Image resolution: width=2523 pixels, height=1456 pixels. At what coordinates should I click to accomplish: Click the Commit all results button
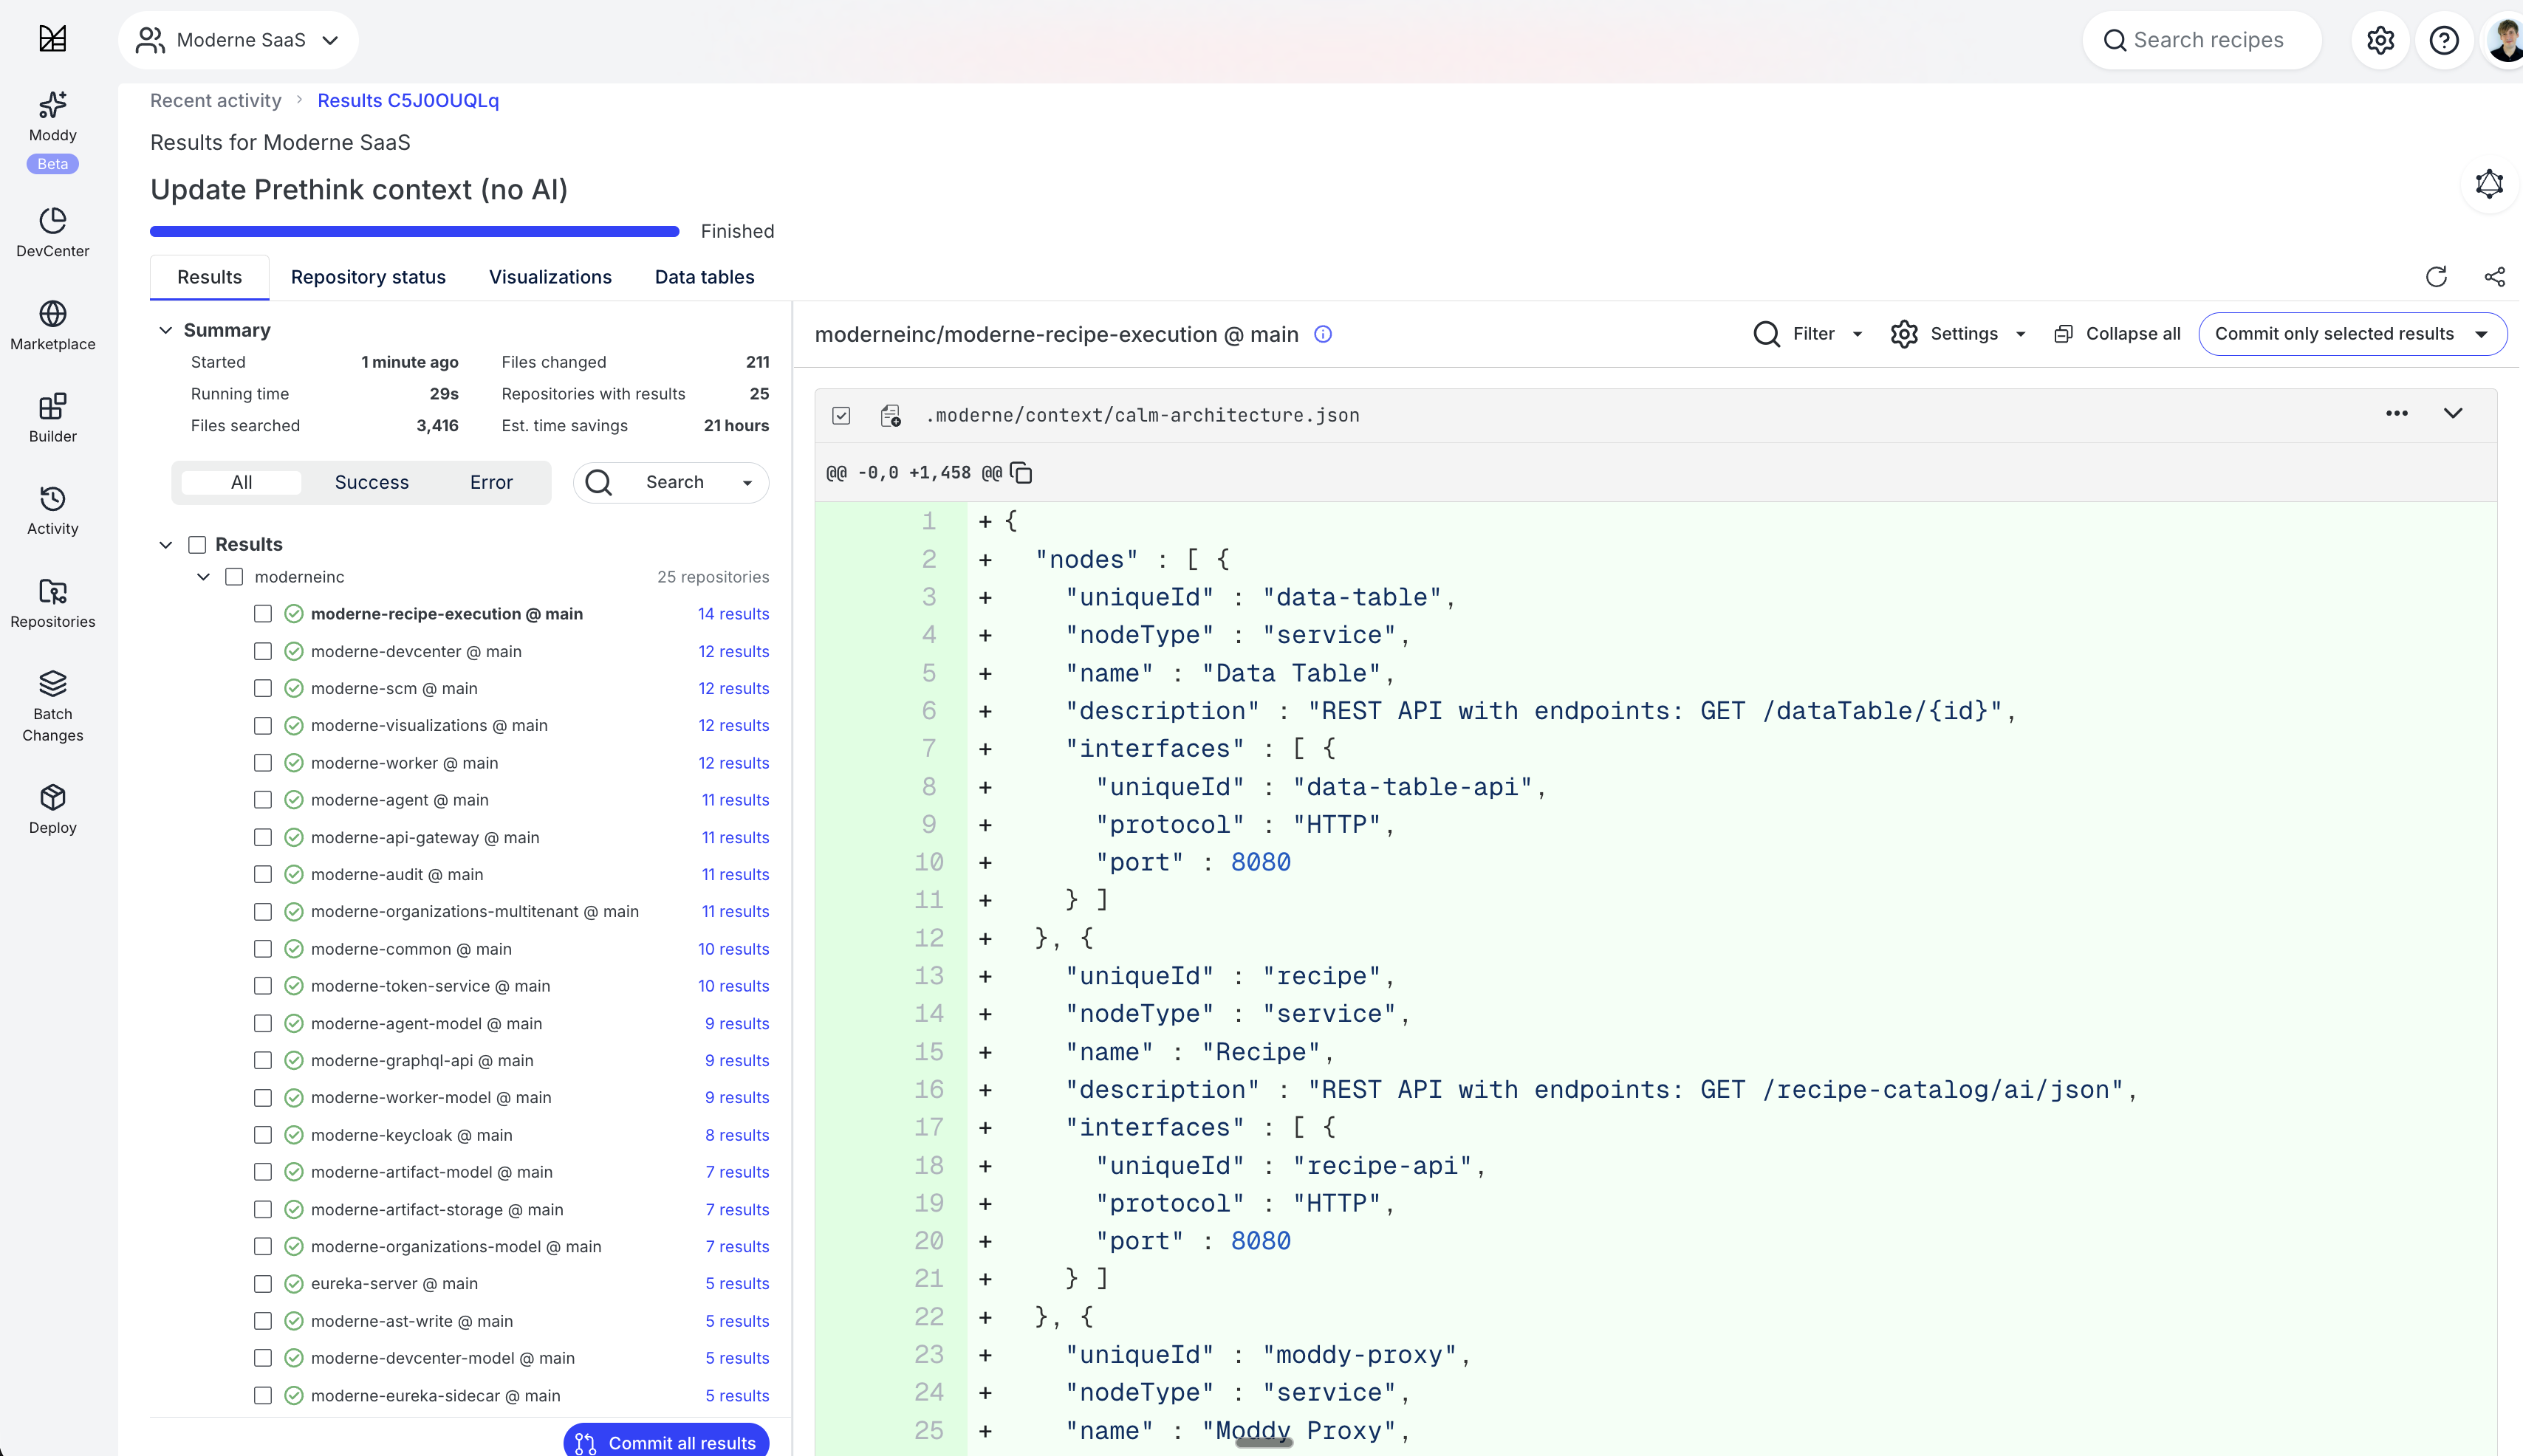pos(666,1442)
